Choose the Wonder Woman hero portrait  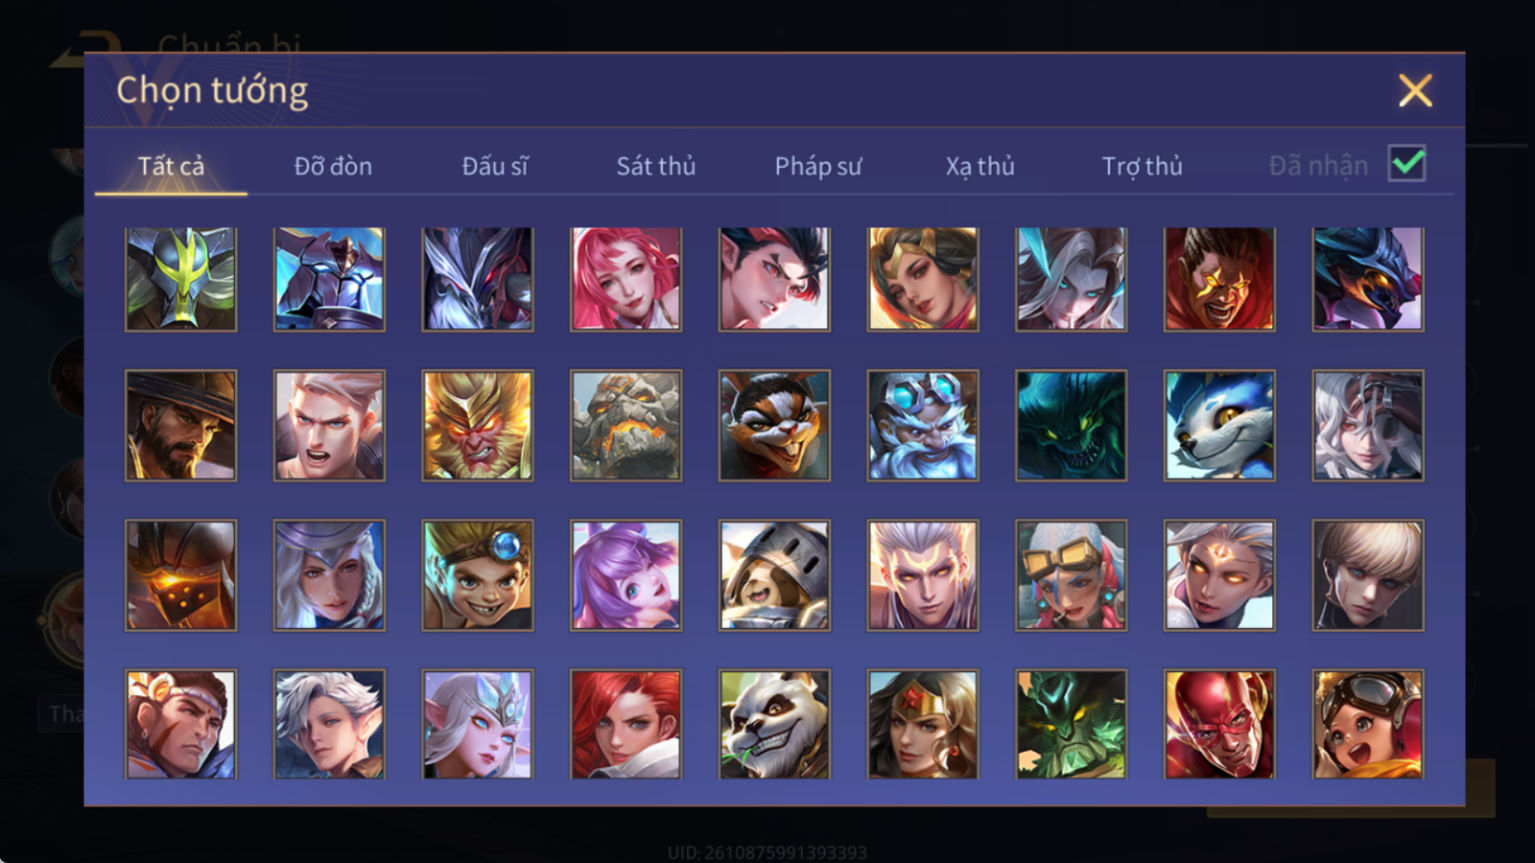coord(922,724)
